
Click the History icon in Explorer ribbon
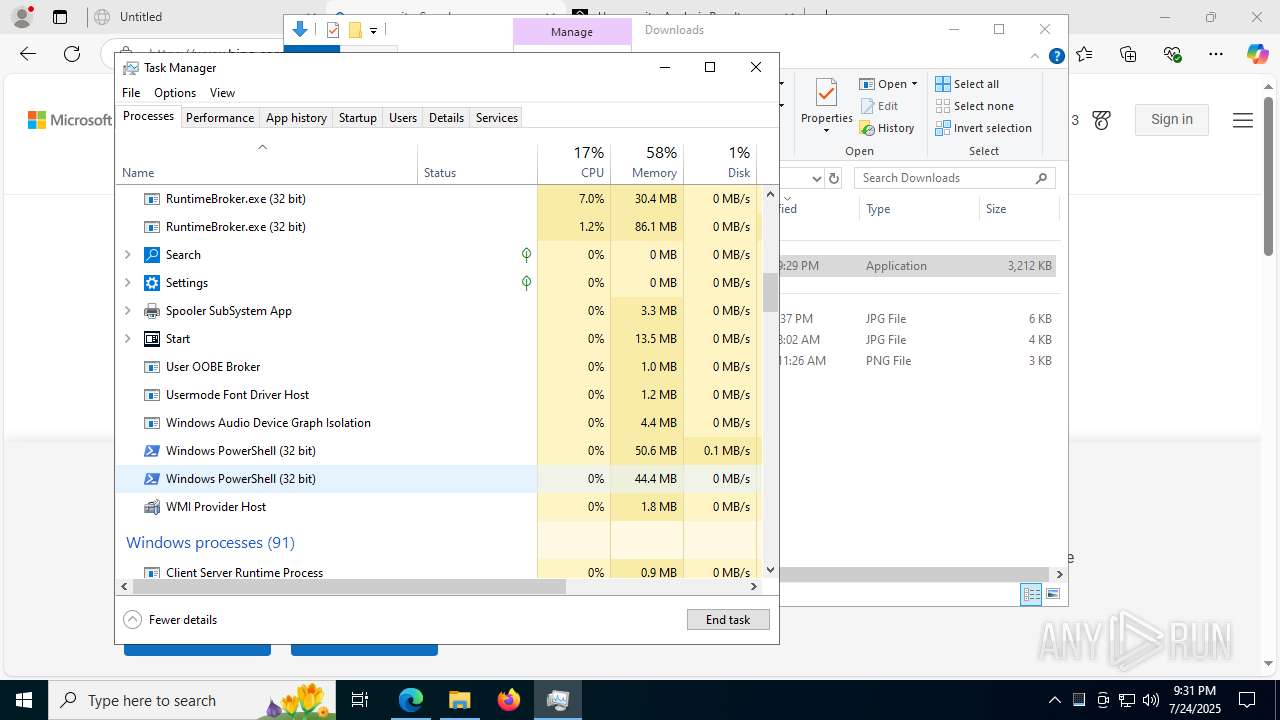867,128
